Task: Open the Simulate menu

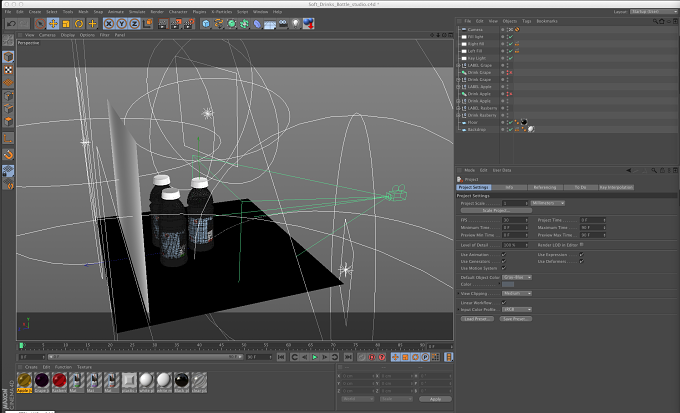Action: pyautogui.click(x=137, y=12)
